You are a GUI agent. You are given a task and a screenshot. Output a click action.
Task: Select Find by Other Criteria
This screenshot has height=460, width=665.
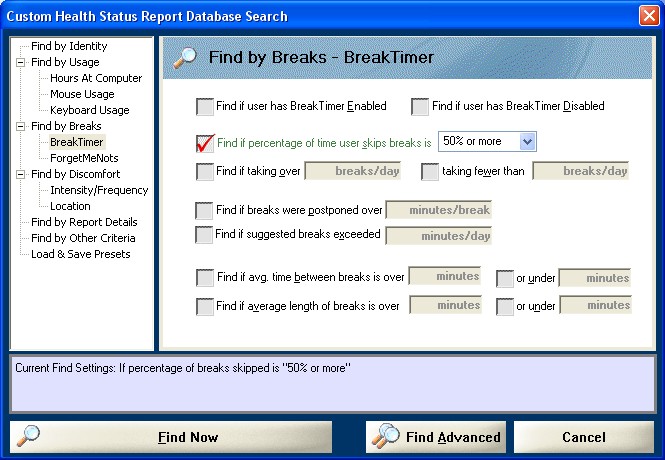[83, 238]
